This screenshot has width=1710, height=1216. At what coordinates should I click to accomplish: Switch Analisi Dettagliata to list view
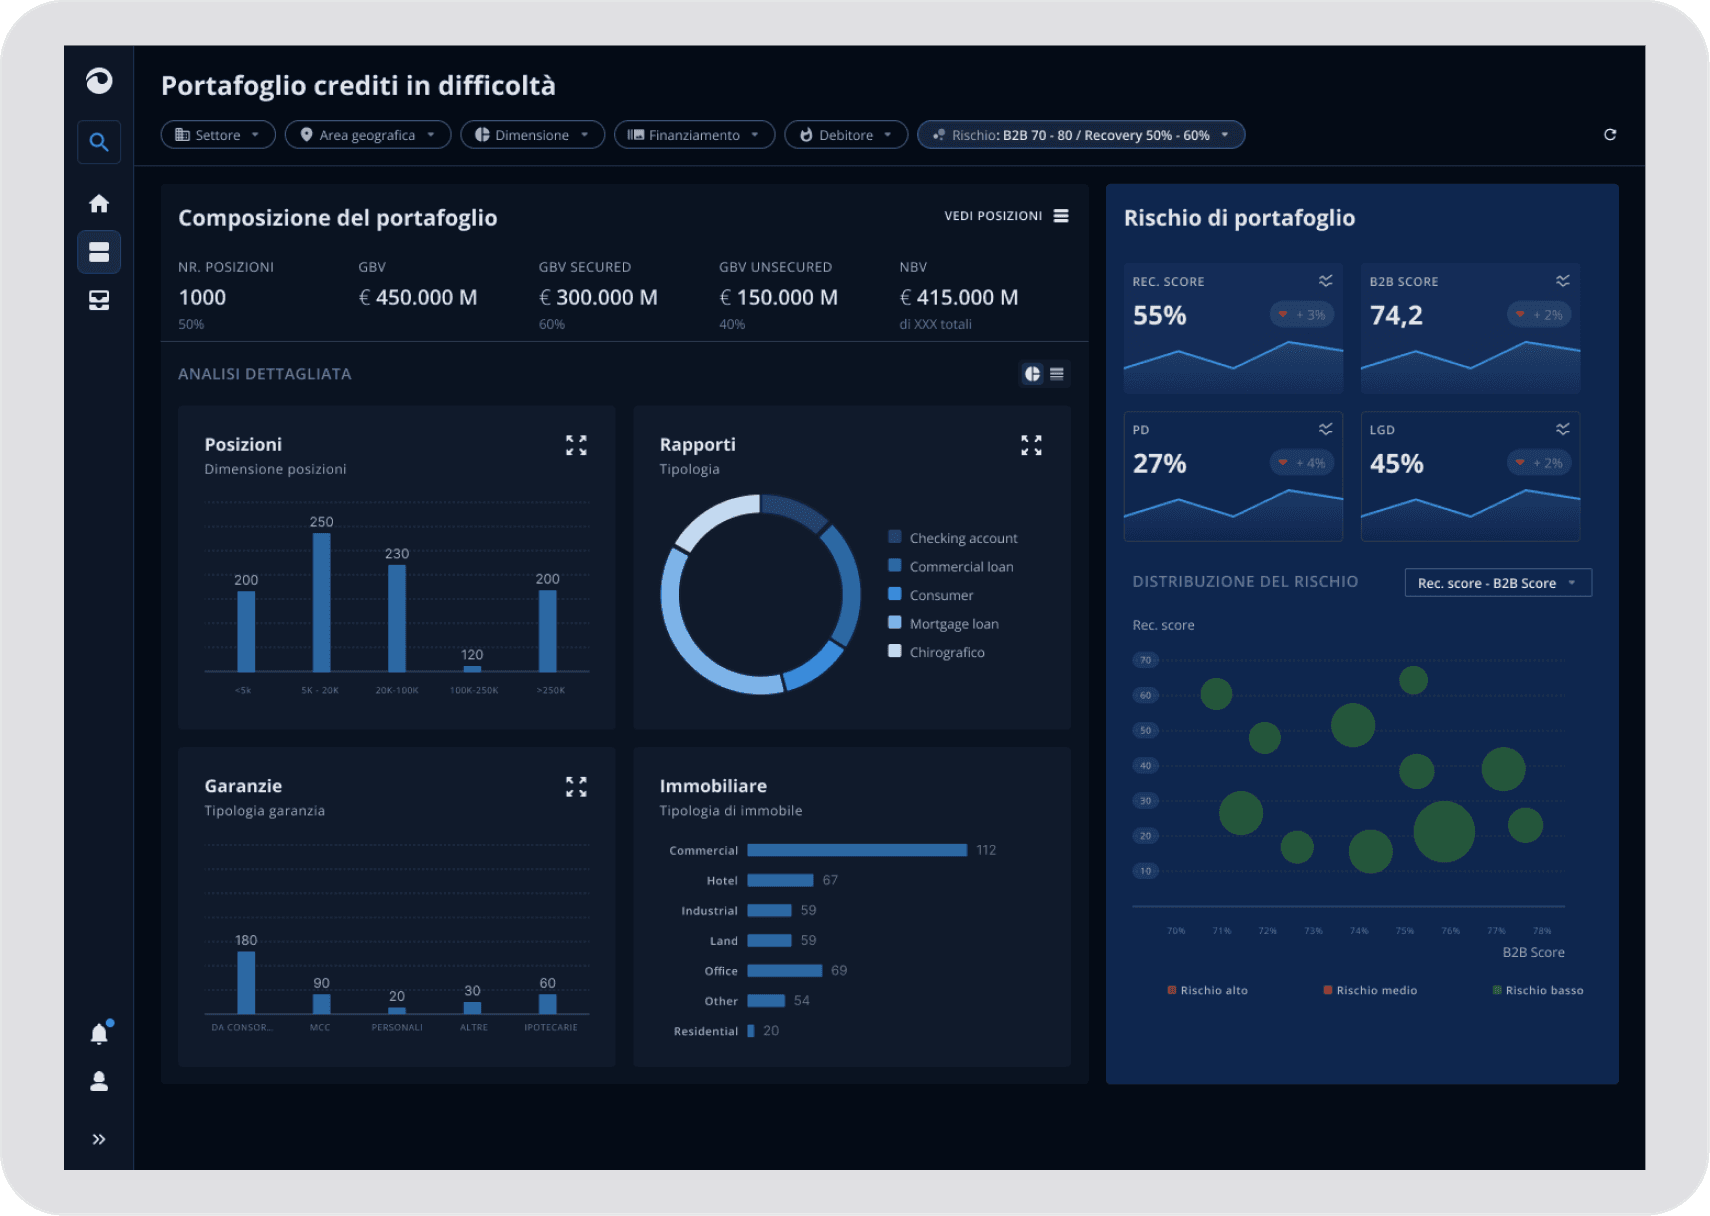click(x=1058, y=373)
